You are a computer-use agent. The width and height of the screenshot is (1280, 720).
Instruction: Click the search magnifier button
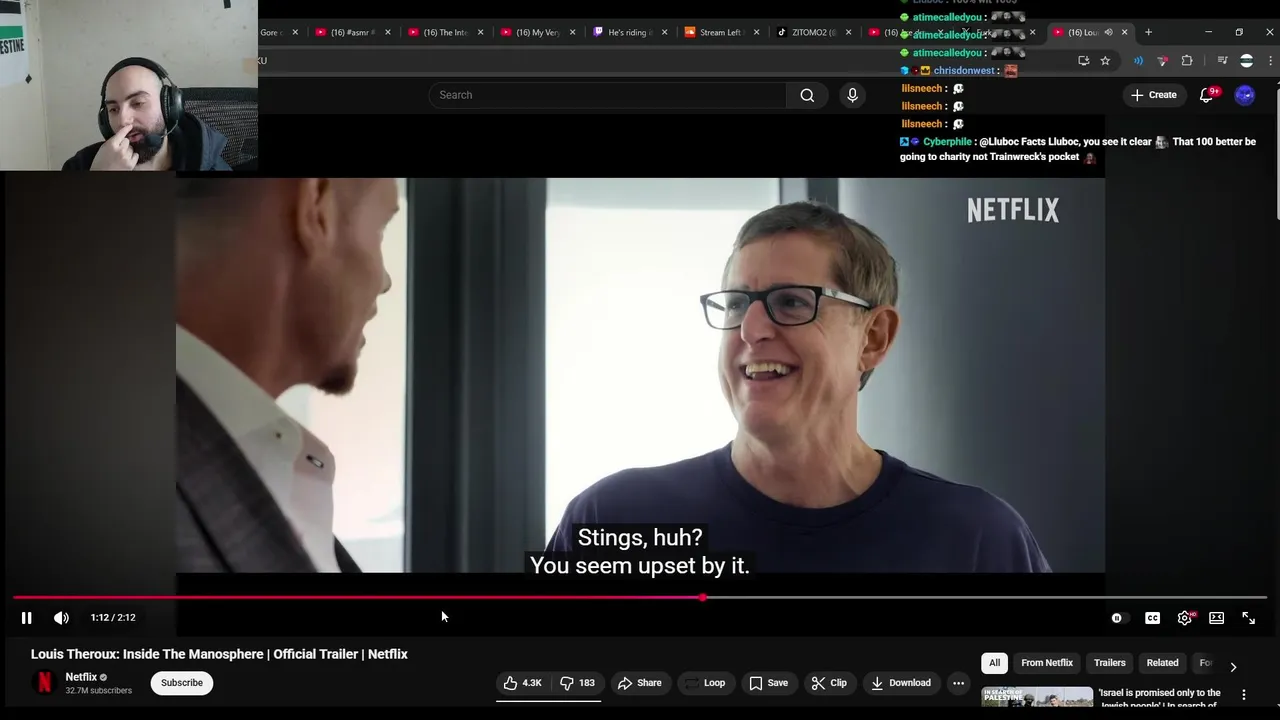tap(807, 95)
